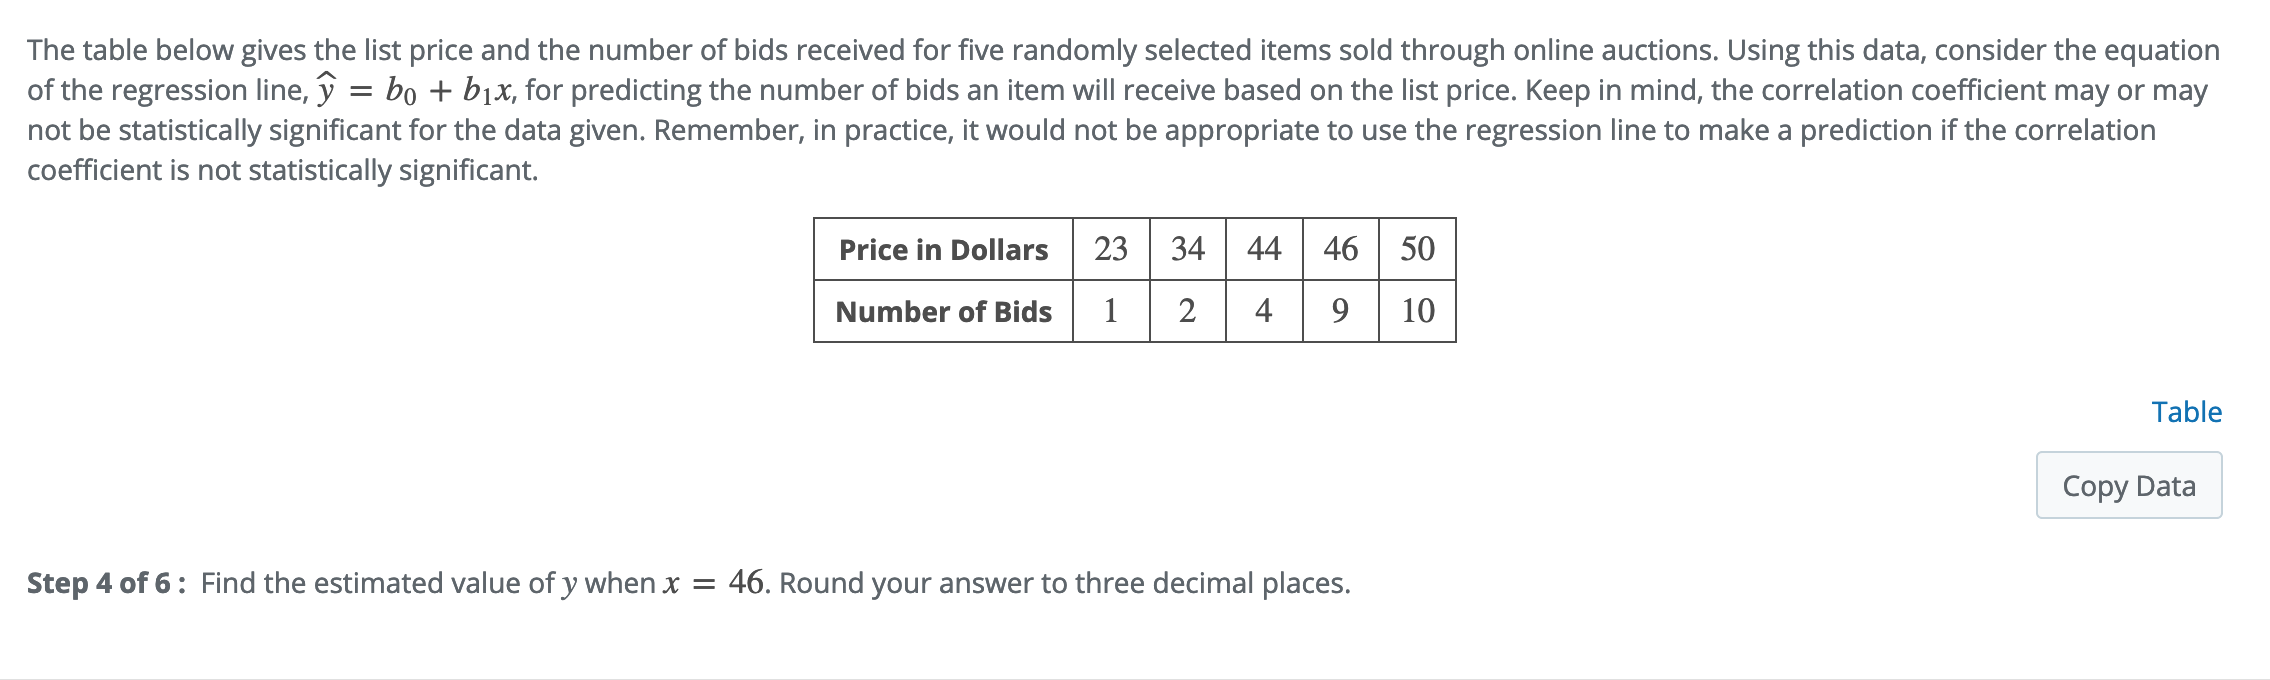
Task: Click the price value 46 in the table
Action: pos(1339,250)
